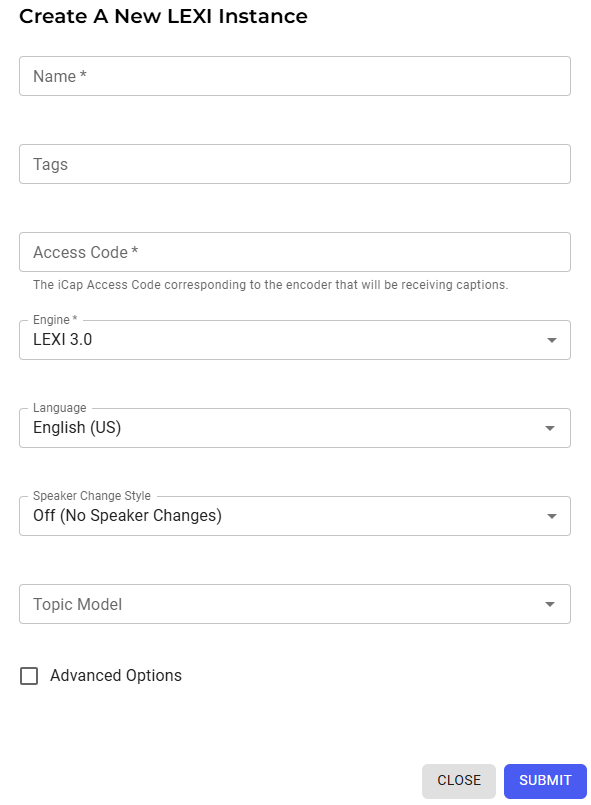Submit the new LEXI instance form
Viewport: 591px width, 805px height.
[x=545, y=780]
